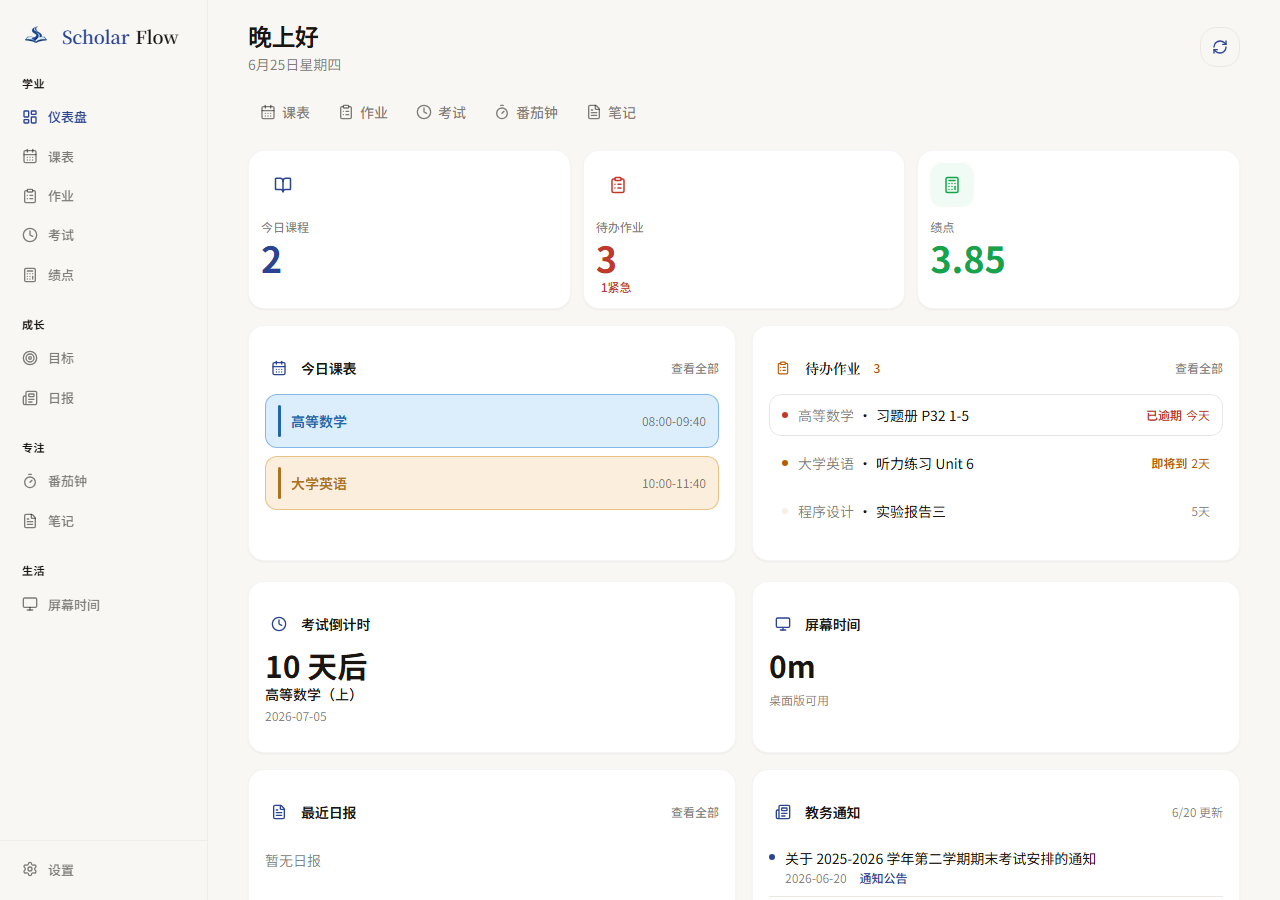Open 考试 in the sidebar

point(103,235)
